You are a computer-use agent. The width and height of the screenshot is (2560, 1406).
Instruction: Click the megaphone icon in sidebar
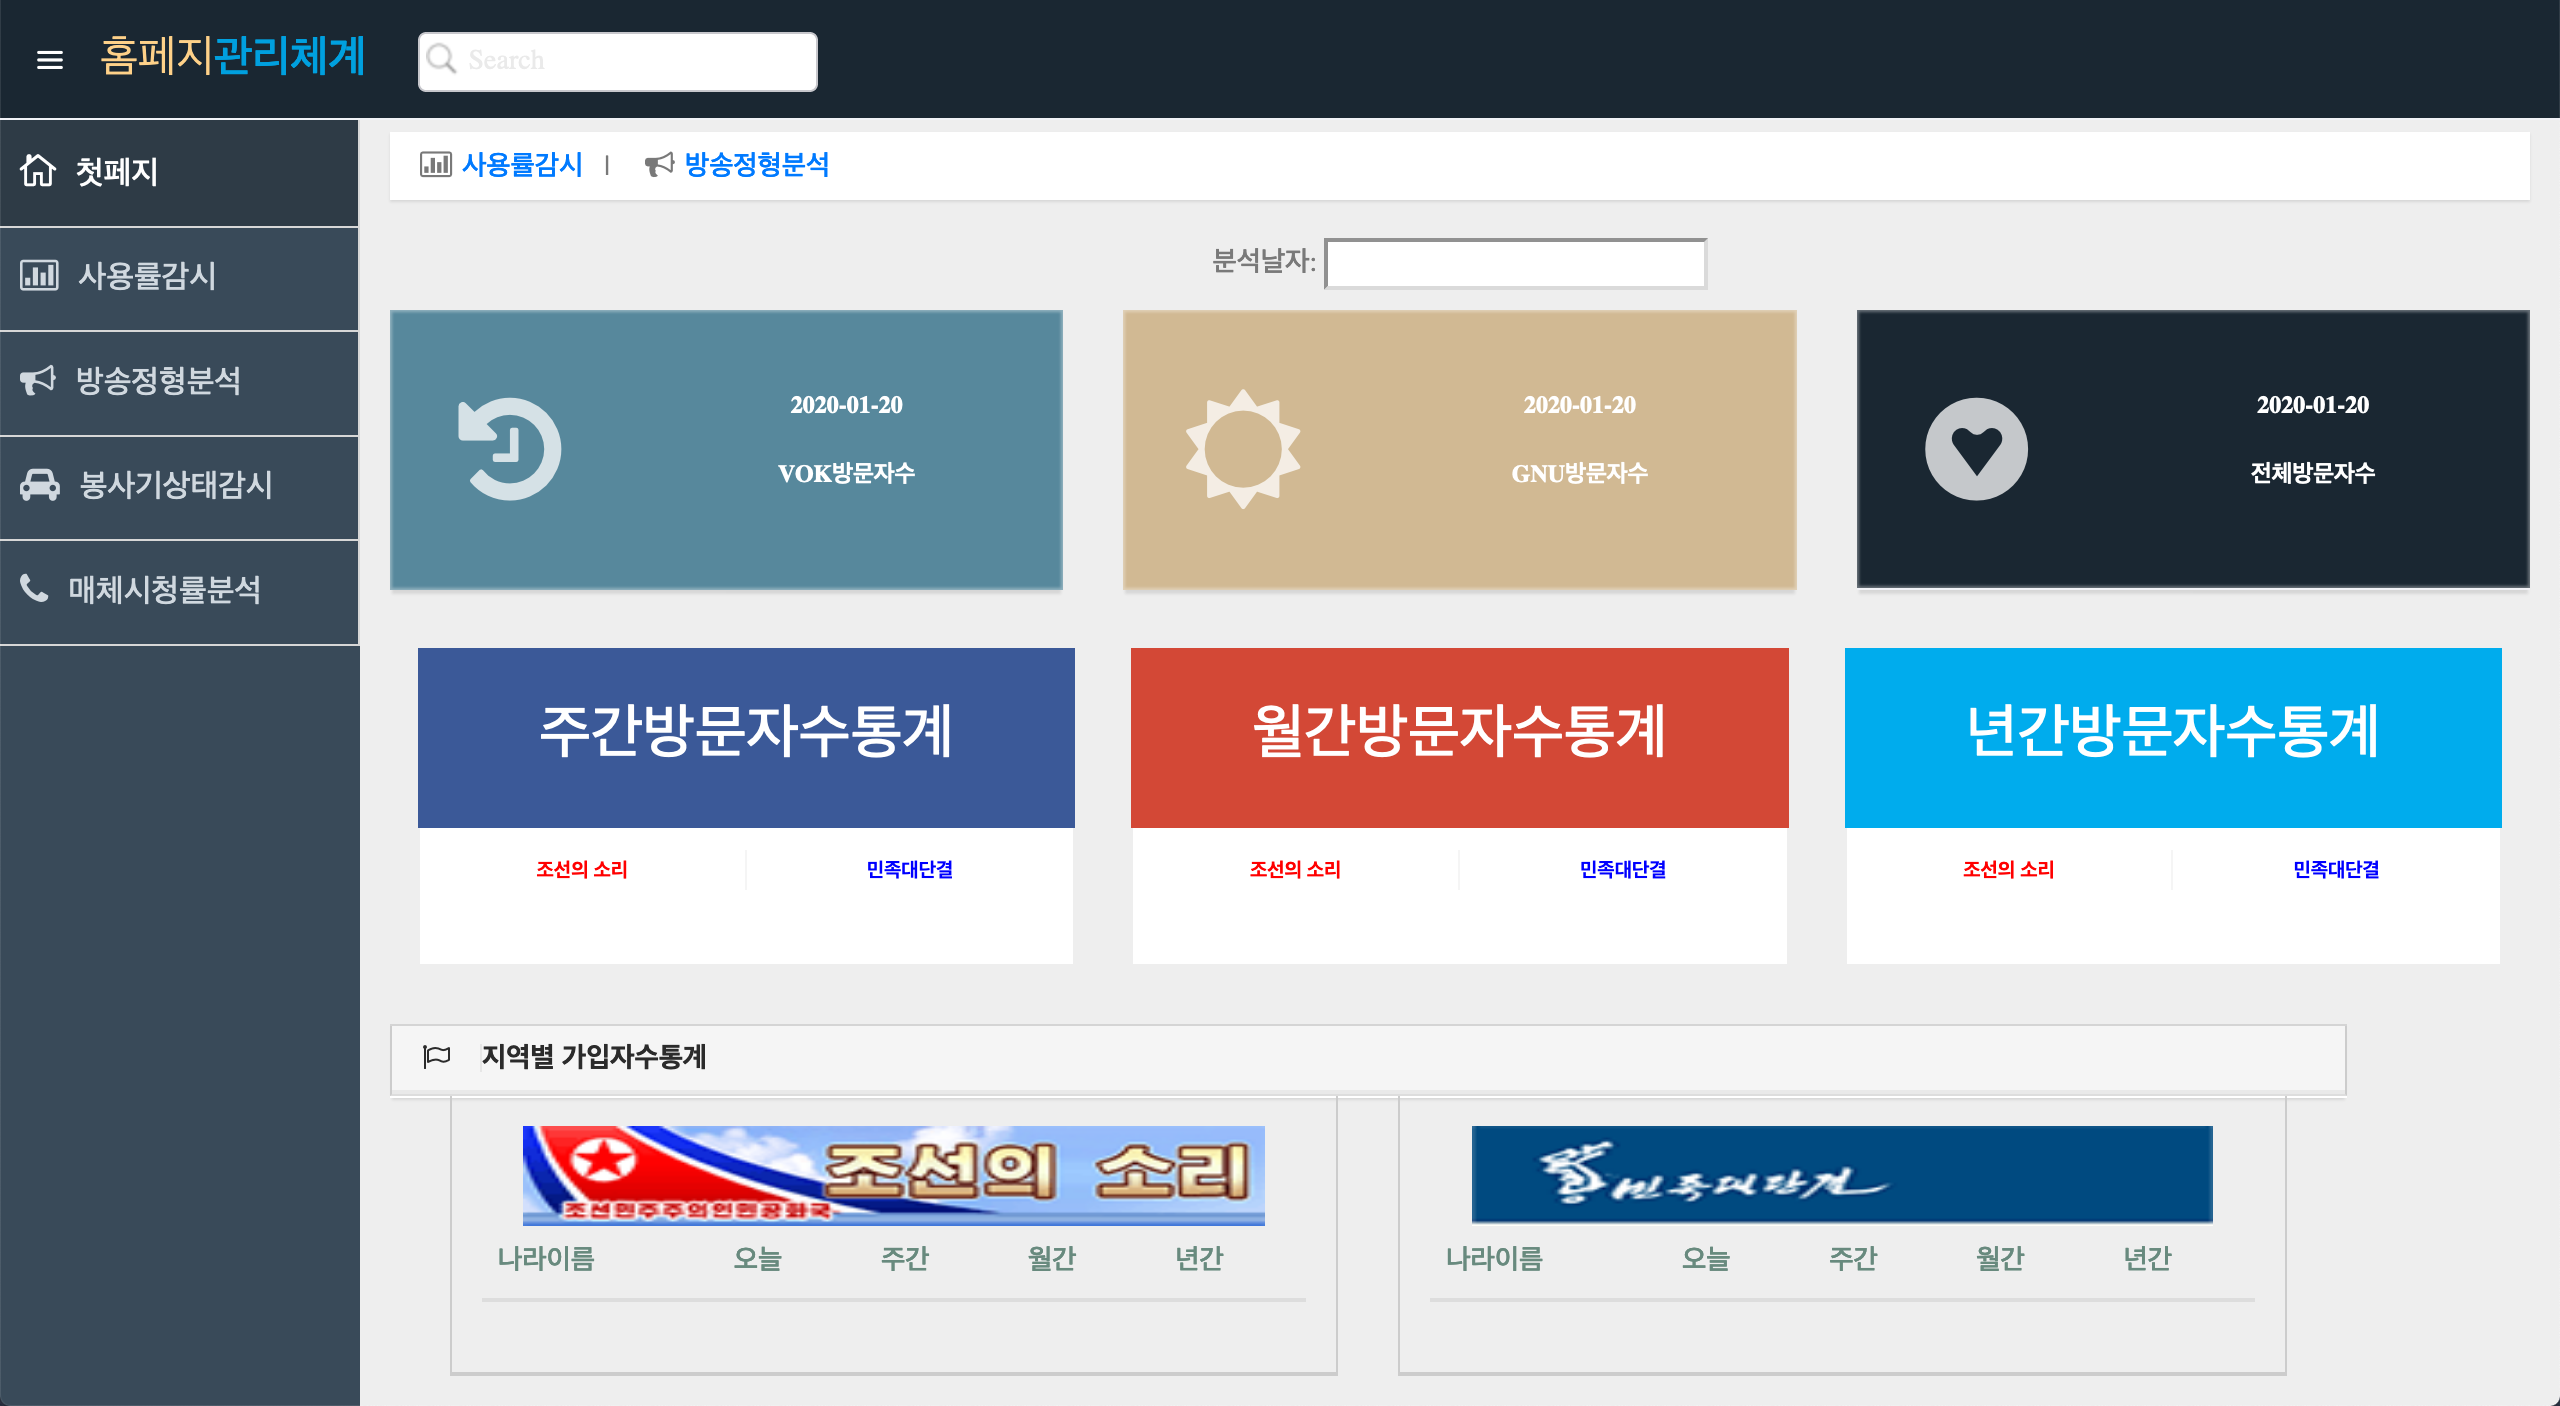(38, 380)
